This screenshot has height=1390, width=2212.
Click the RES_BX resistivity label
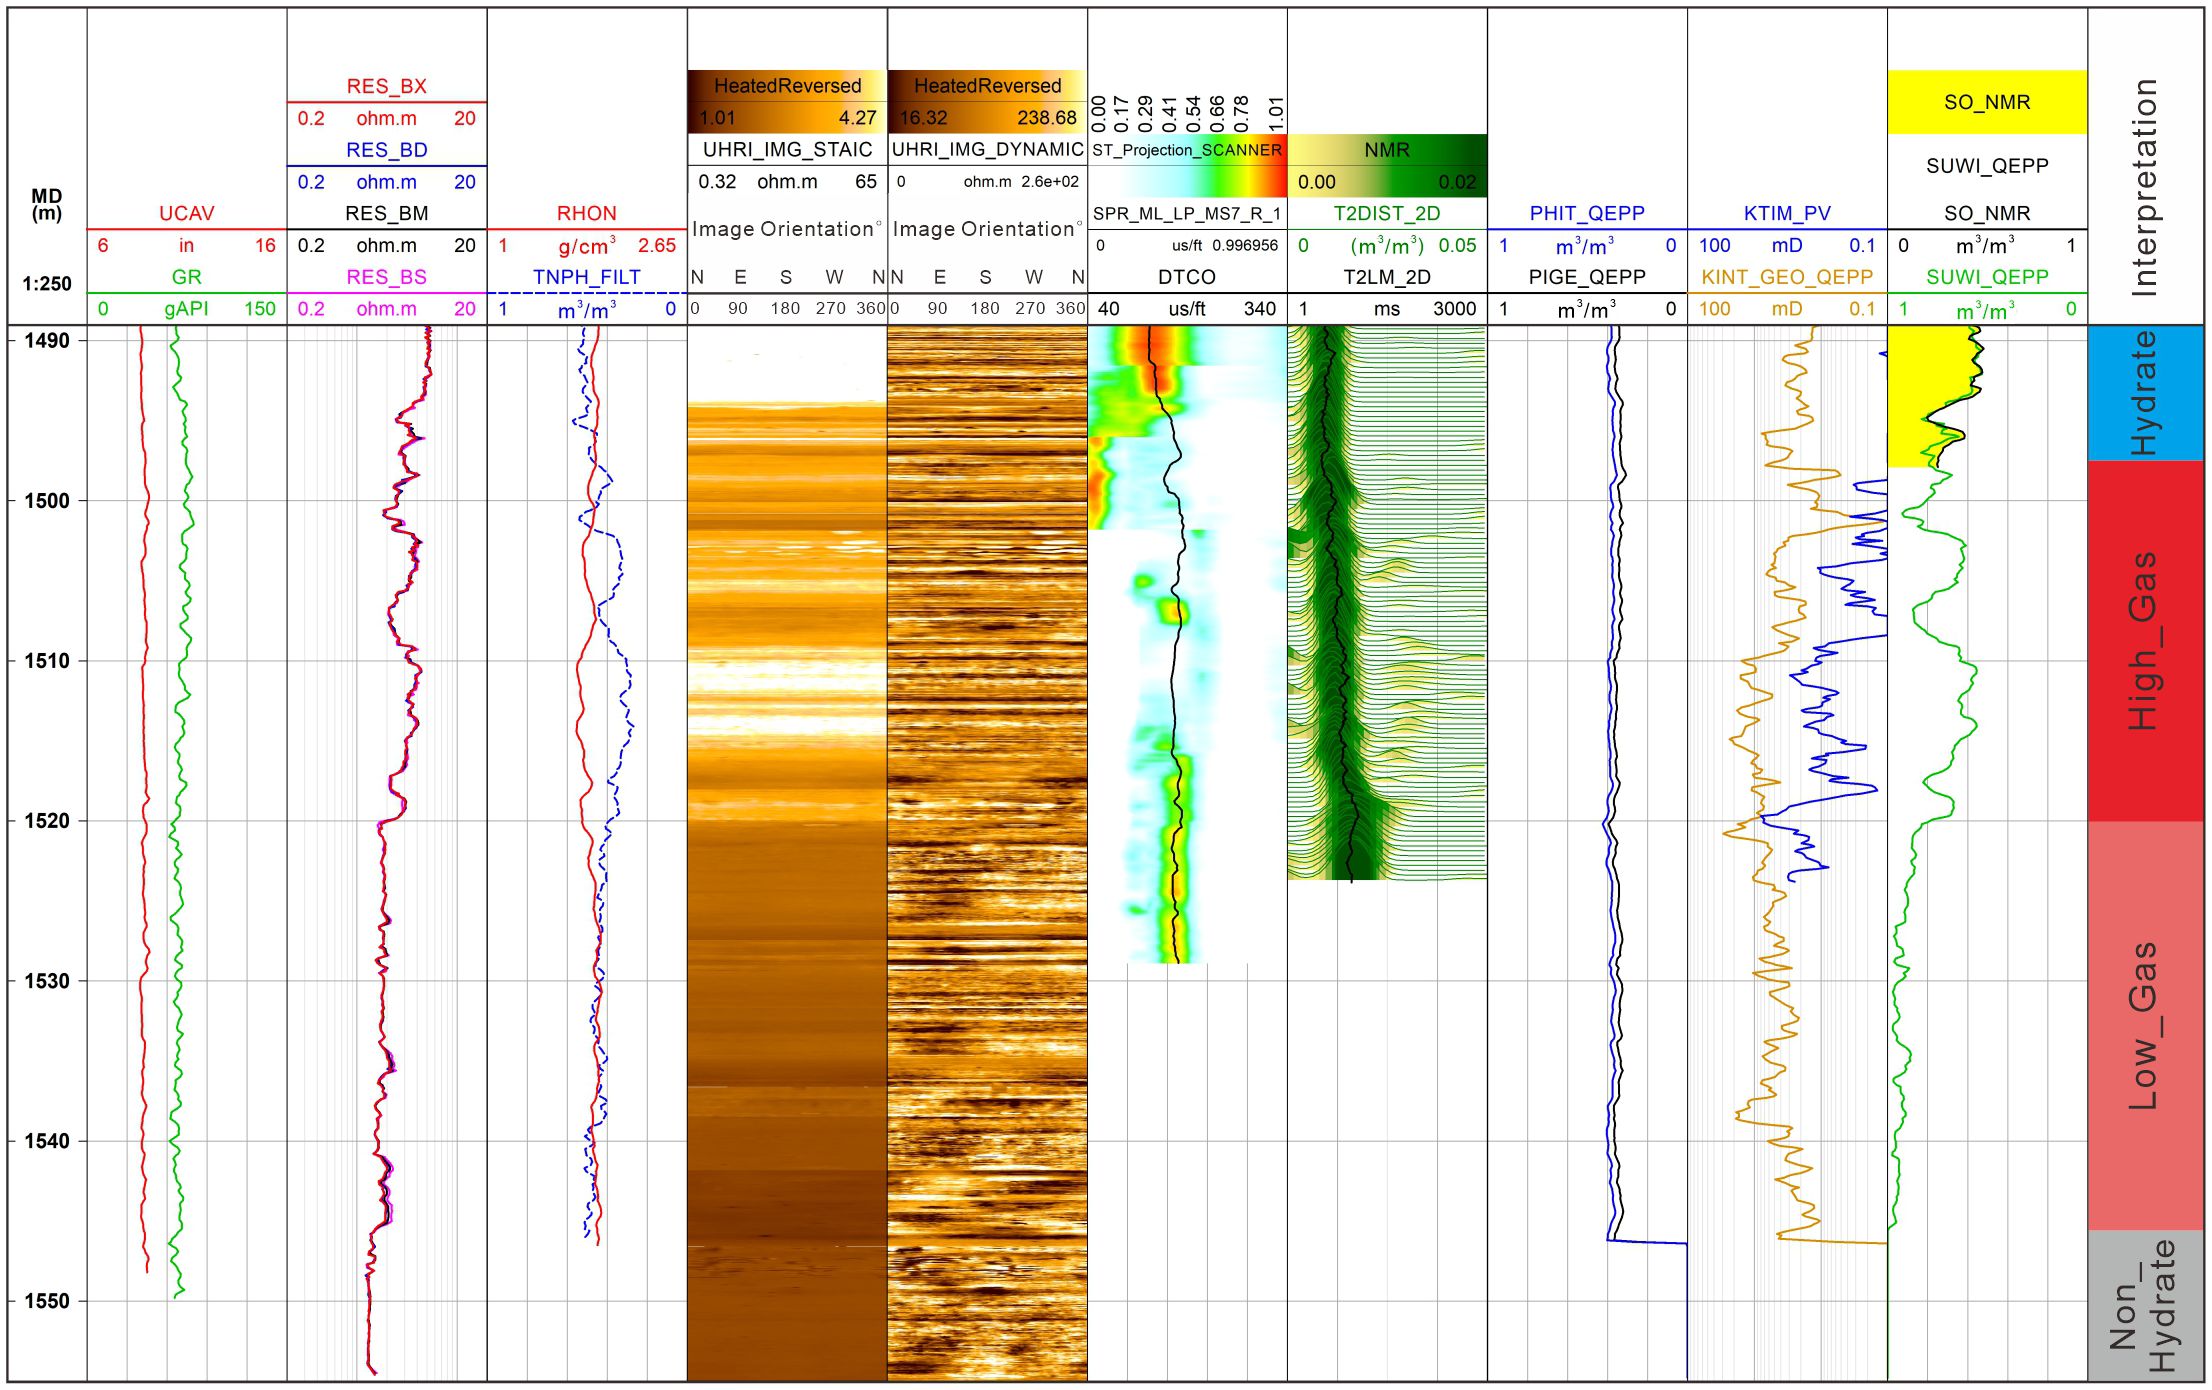[387, 86]
